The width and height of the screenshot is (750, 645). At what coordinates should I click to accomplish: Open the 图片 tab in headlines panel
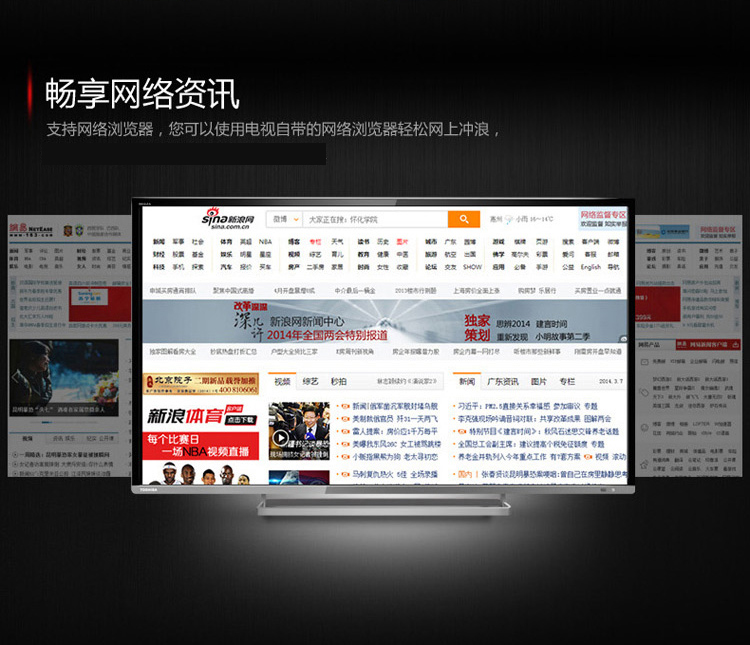point(539,381)
